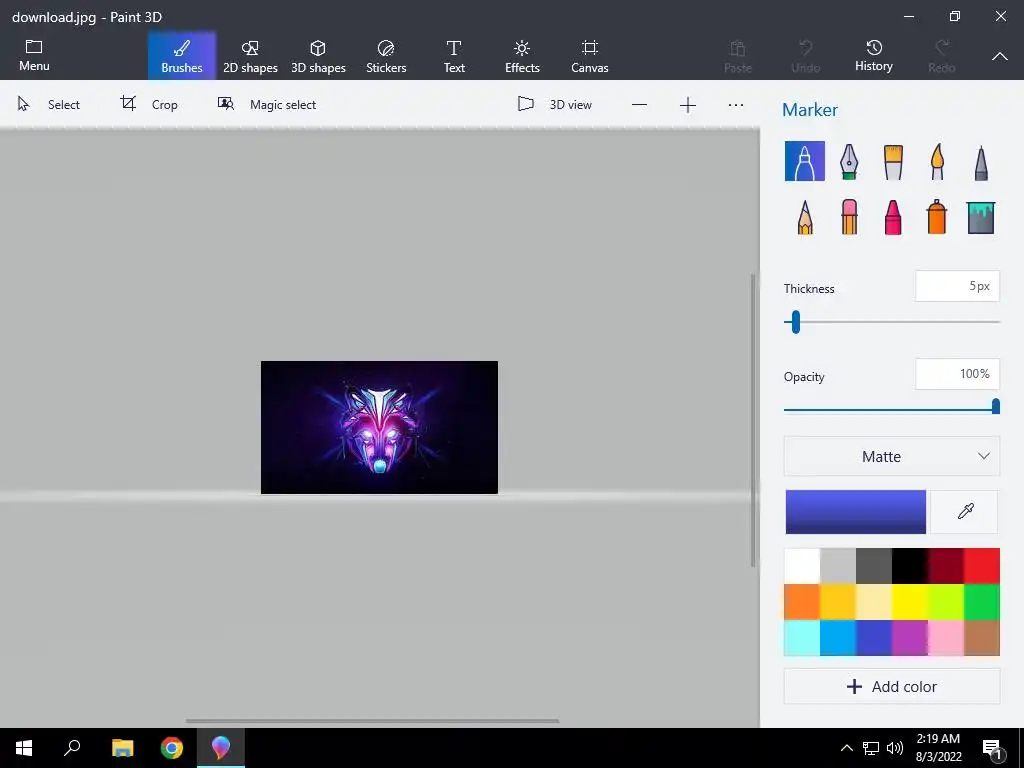Select the Fill bucket tool
Viewport: 1024px width, 768px height.
coord(981,217)
